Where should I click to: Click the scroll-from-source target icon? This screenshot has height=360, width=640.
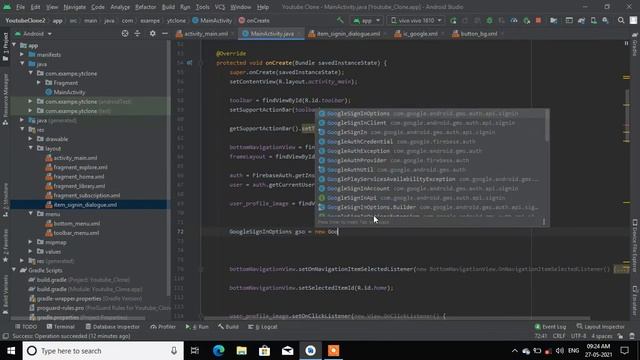(125, 34)
